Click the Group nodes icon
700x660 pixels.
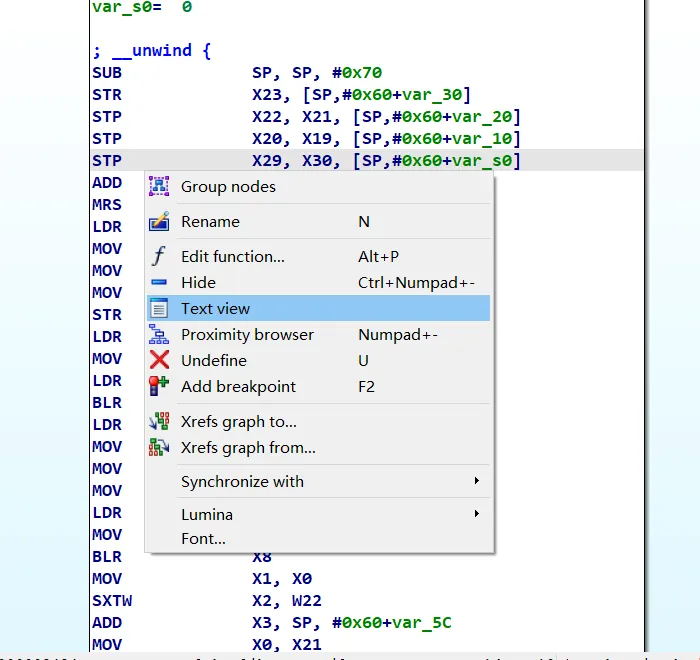(159, 186)
